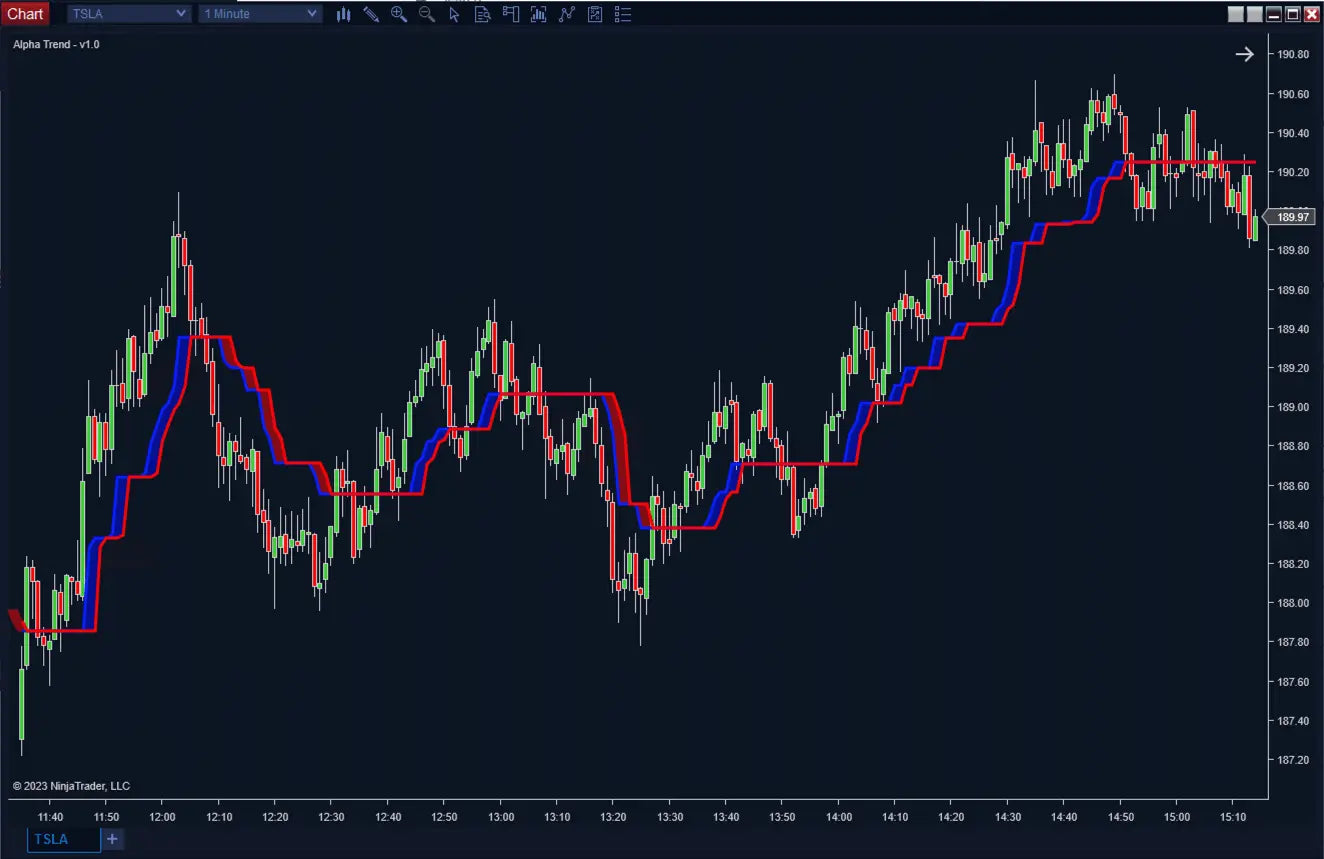Zoom in on the chart

[x=399, y=13]
